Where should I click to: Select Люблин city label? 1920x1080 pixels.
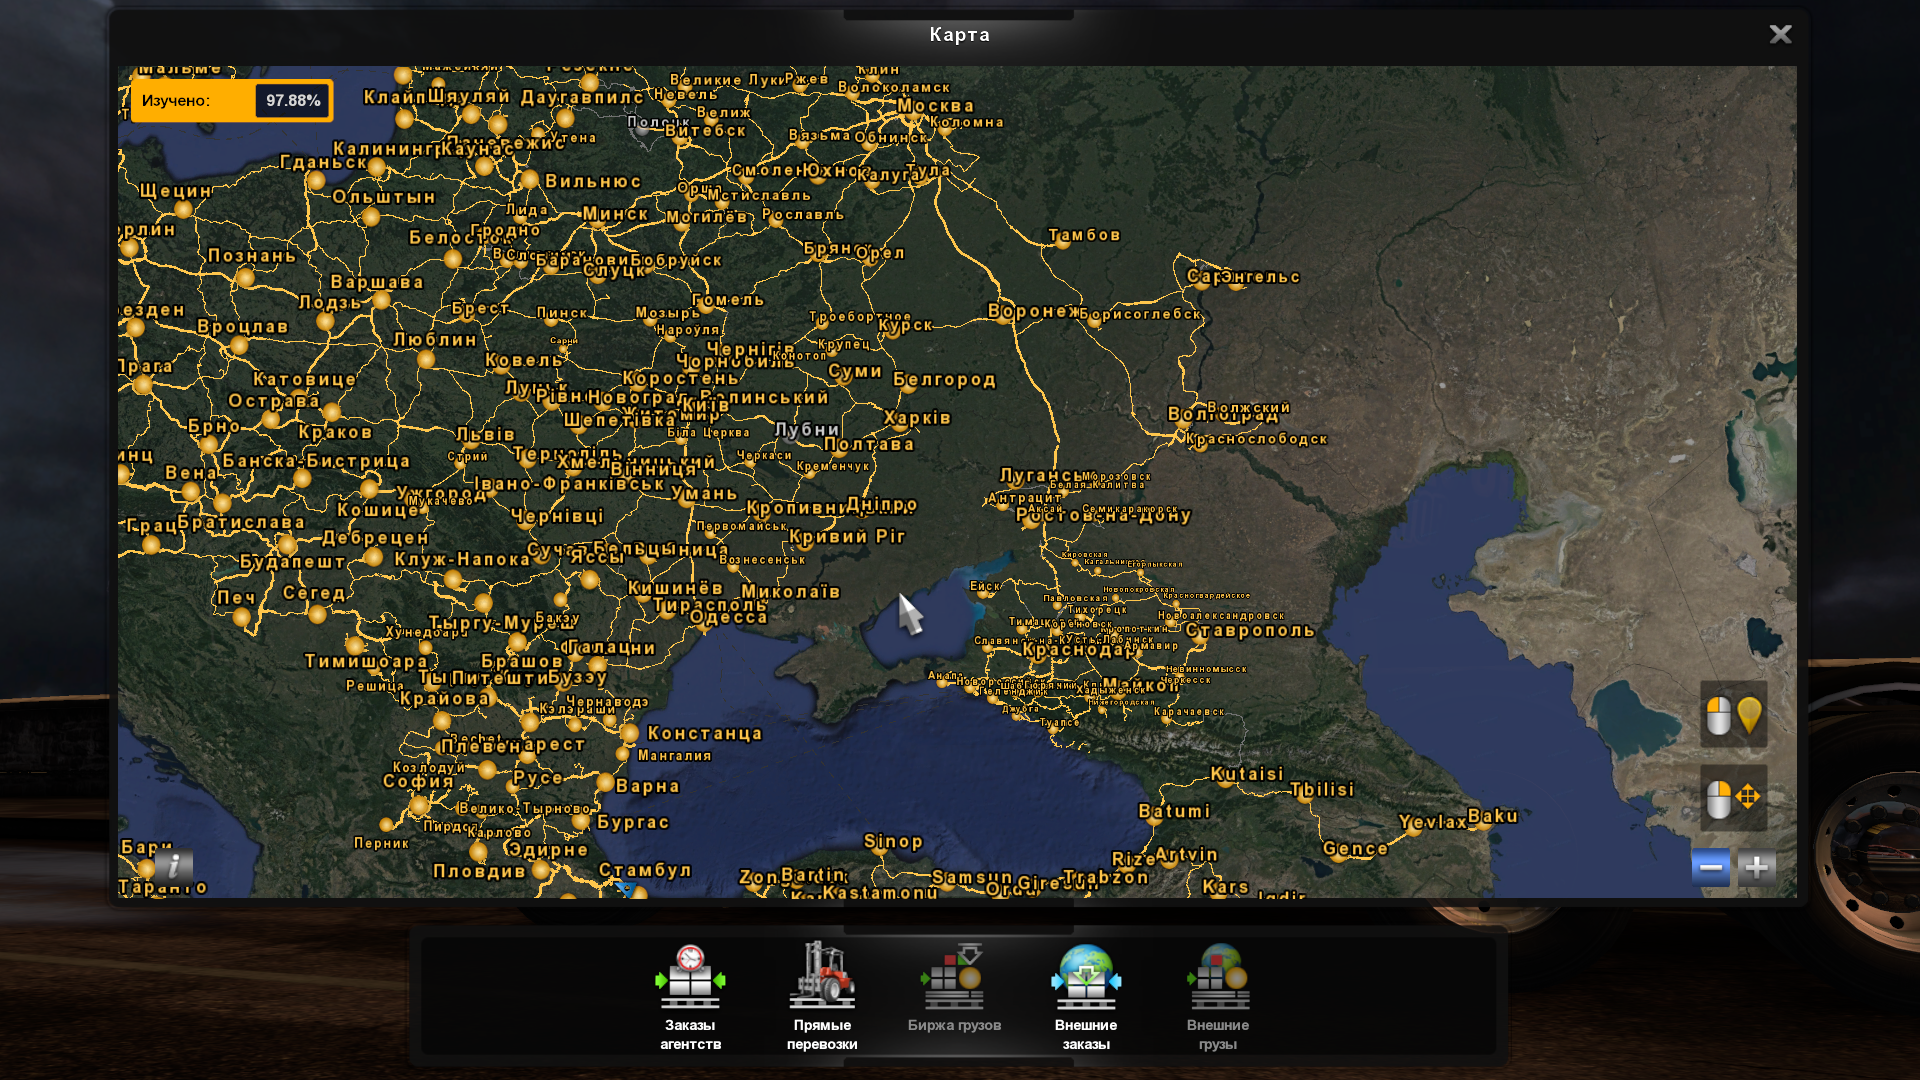[x=435, y=340]
